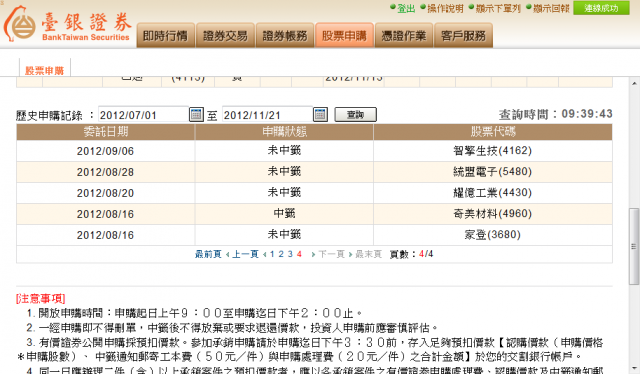The width and height of the screenshot is (640, 374).
Task: Click the start date field 2012/07/01
Action: pos(143,115)
